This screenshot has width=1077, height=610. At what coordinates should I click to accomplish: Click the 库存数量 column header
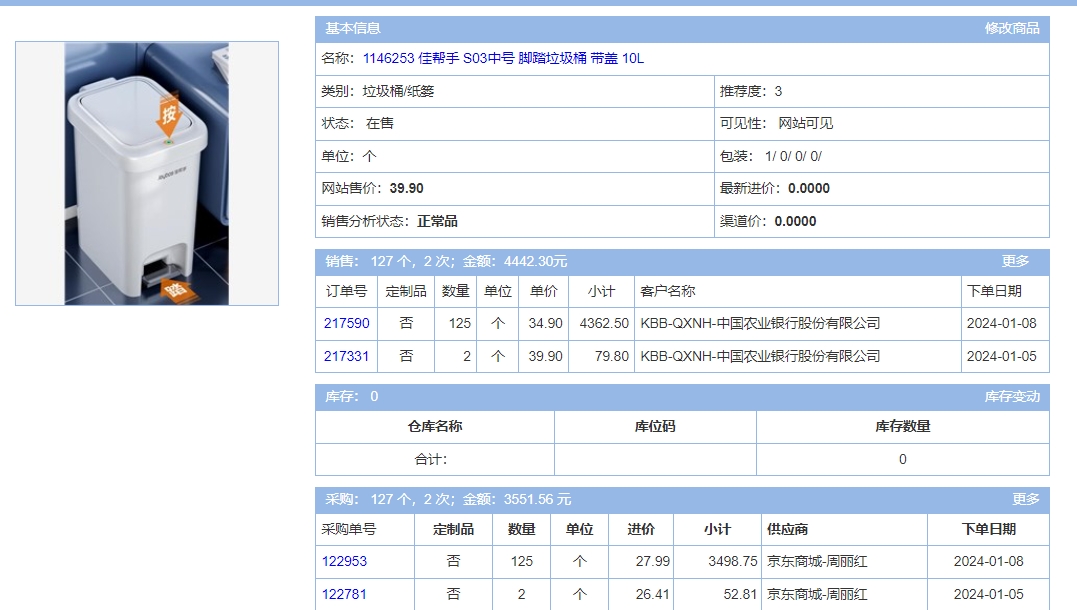click(903, 427)
